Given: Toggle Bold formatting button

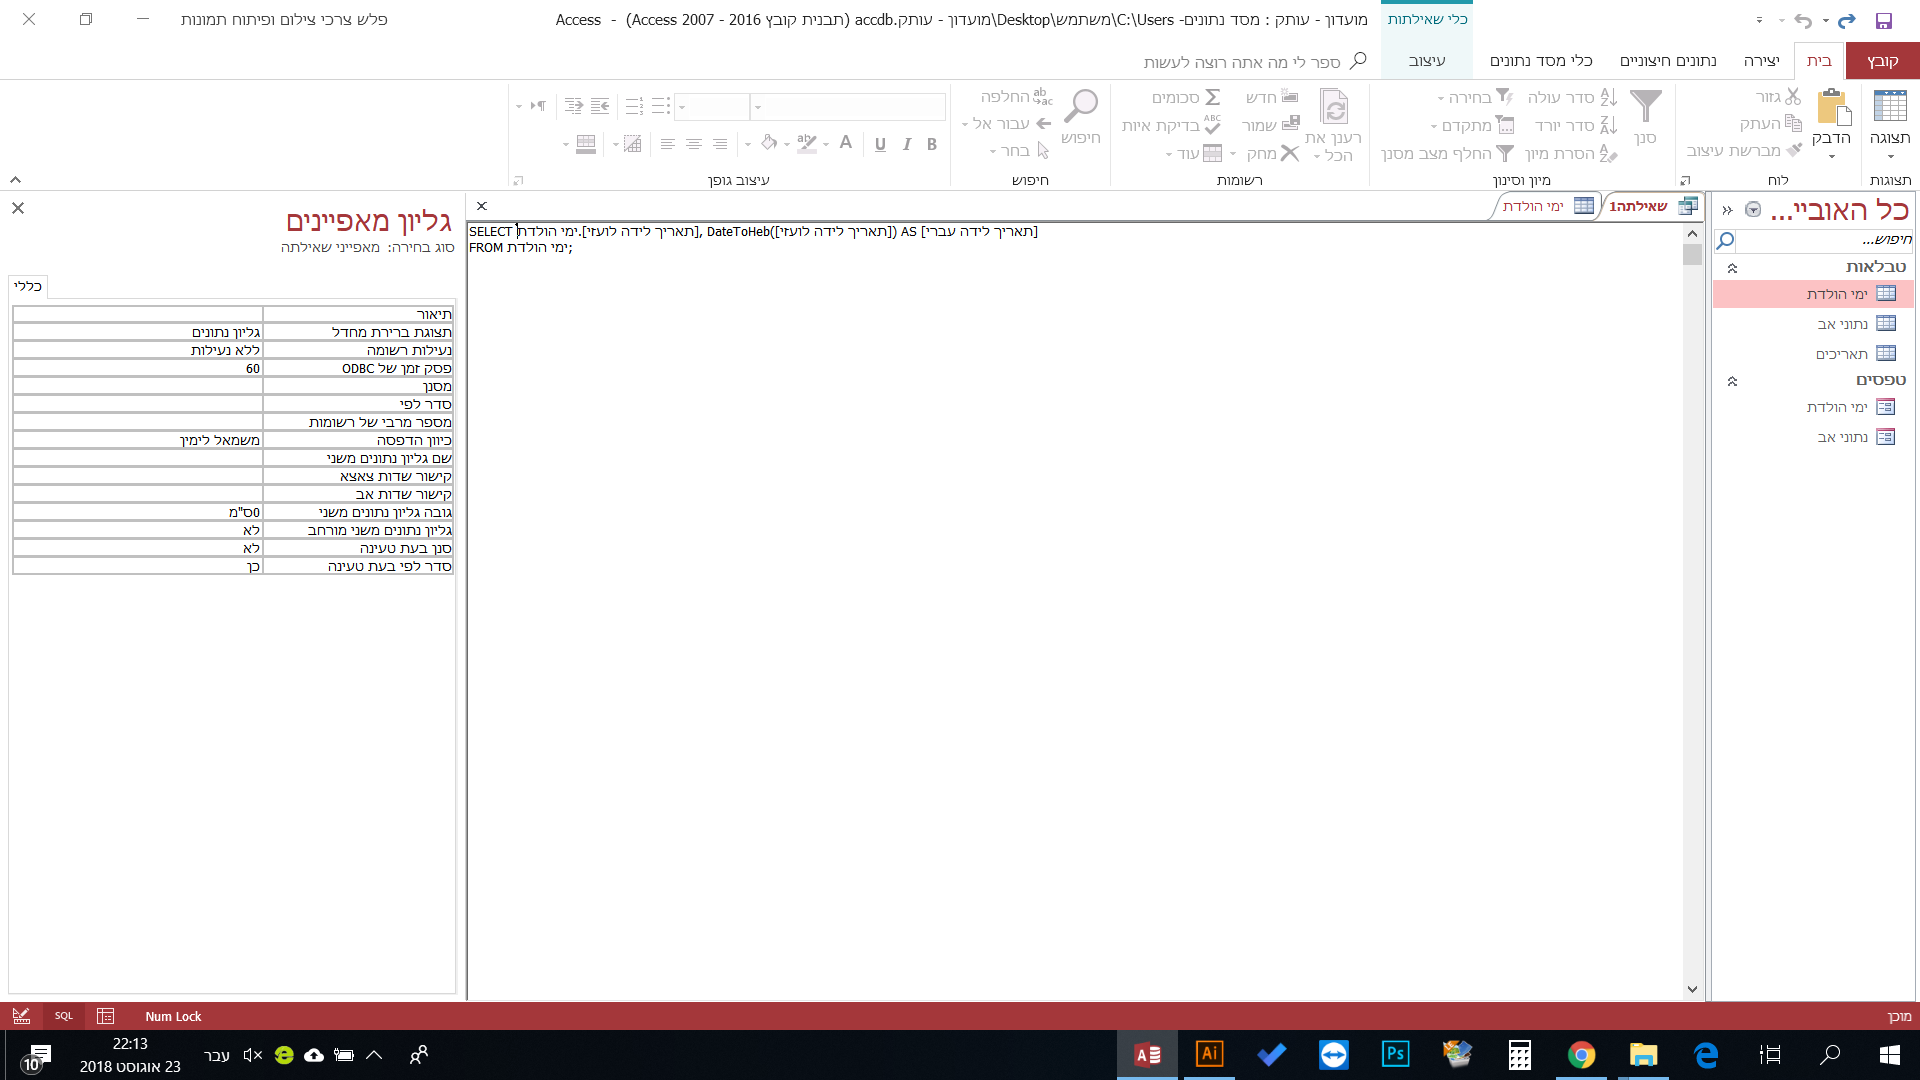Looking at the screenshot, I should click(x=932, y=144).
